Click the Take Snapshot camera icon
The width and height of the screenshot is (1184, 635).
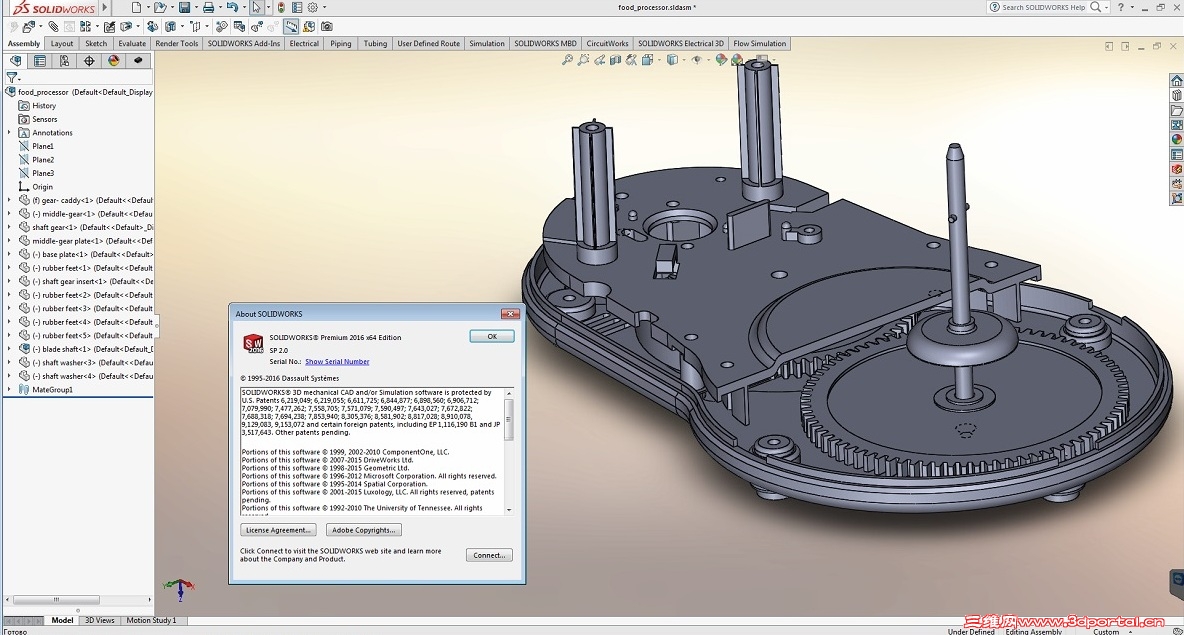click(x=327, y=26)
